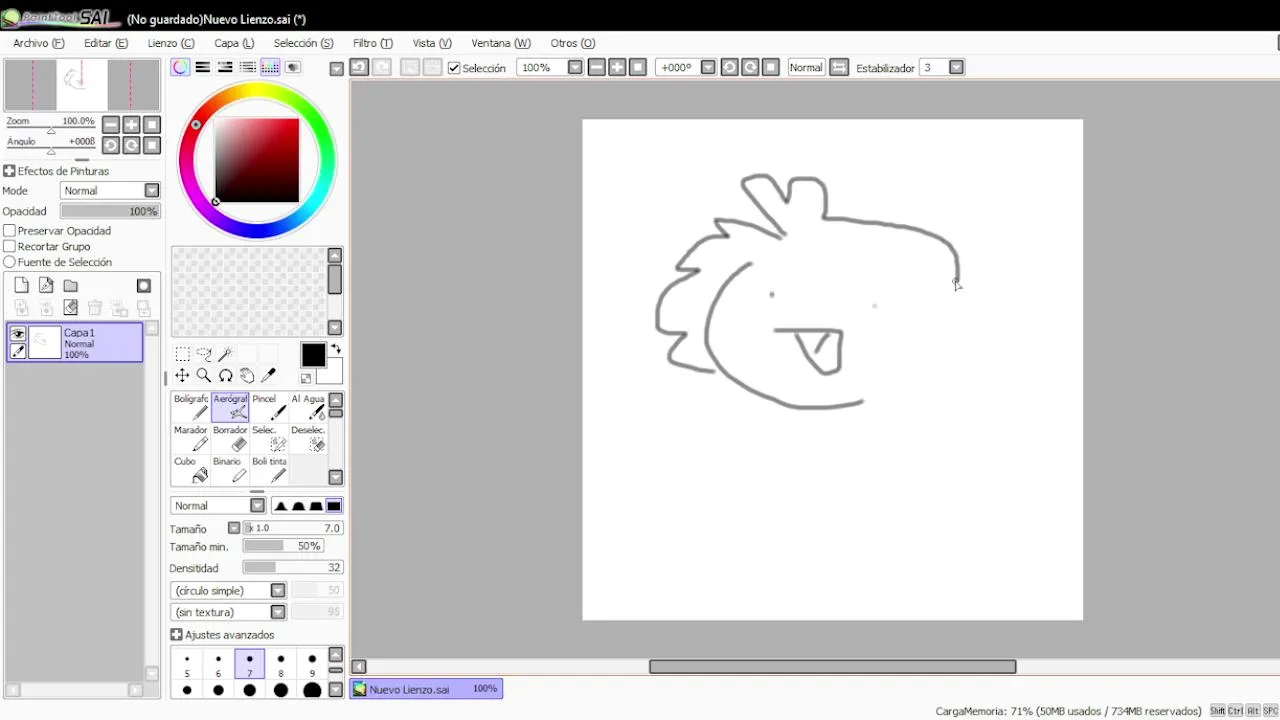
Task: Select brush size preset 9
Action: coord(312,665)
